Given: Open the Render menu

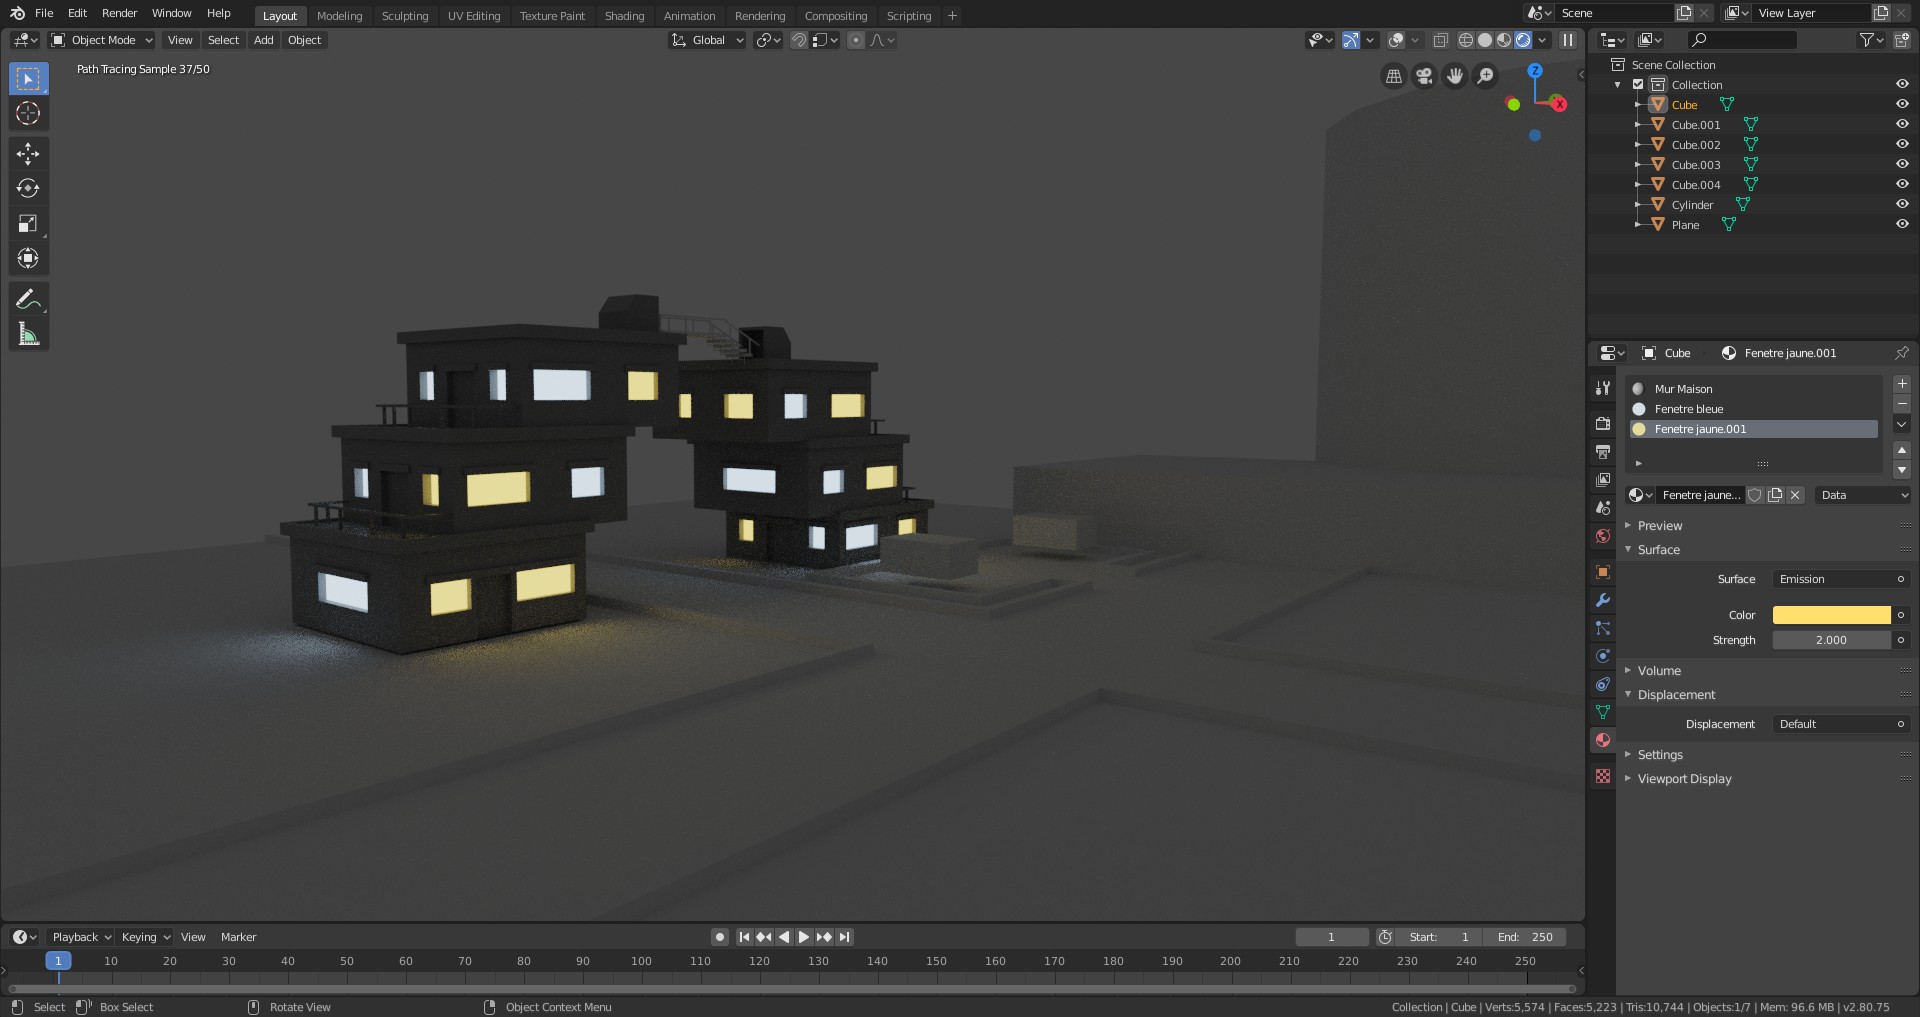Looking at the screenshot, I should 119,13.
